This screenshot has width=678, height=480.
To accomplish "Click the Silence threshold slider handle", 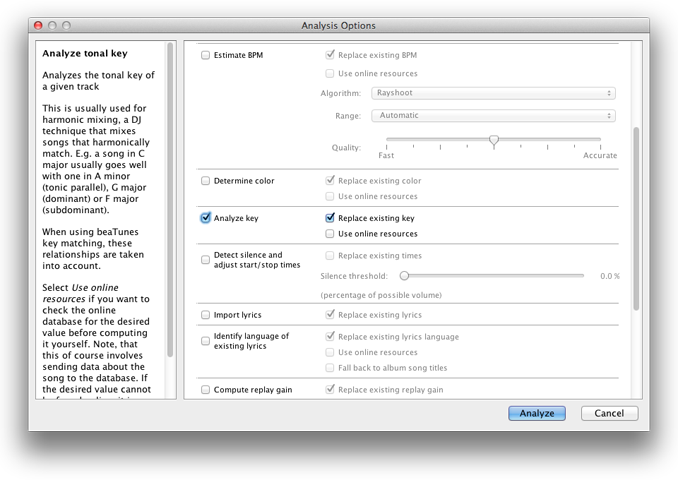I will click(404, 275).
